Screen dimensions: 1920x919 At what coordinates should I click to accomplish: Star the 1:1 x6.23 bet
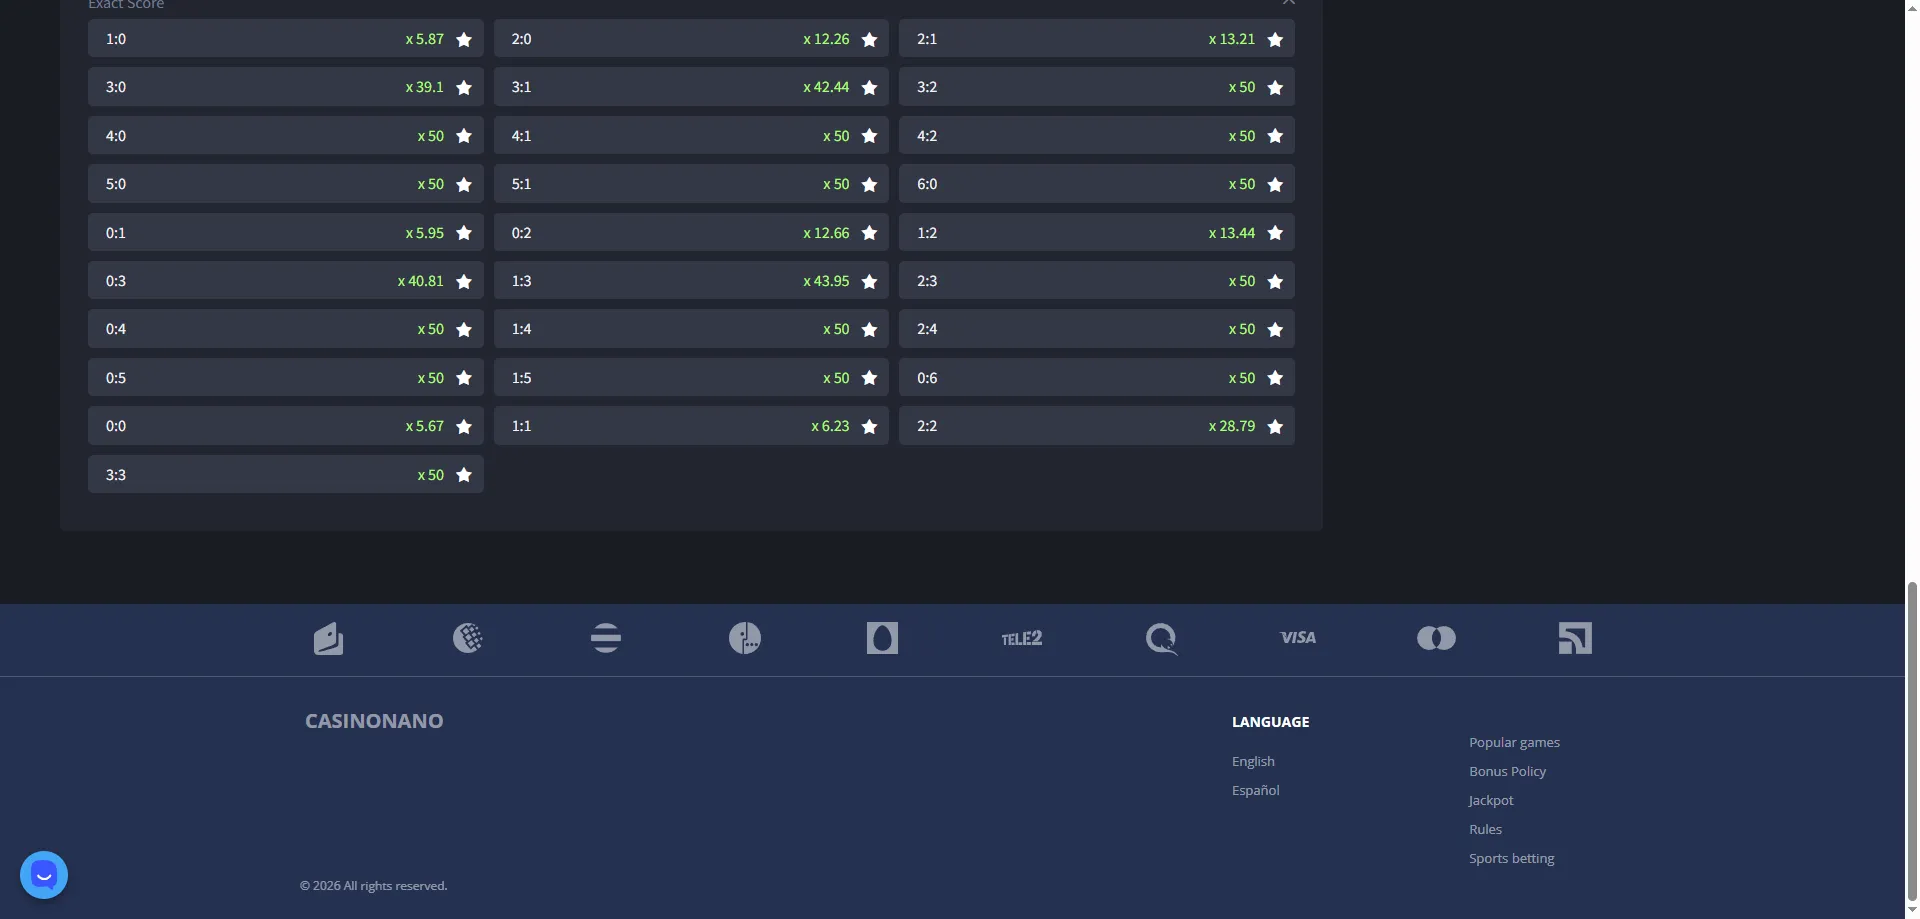point(869,426)
